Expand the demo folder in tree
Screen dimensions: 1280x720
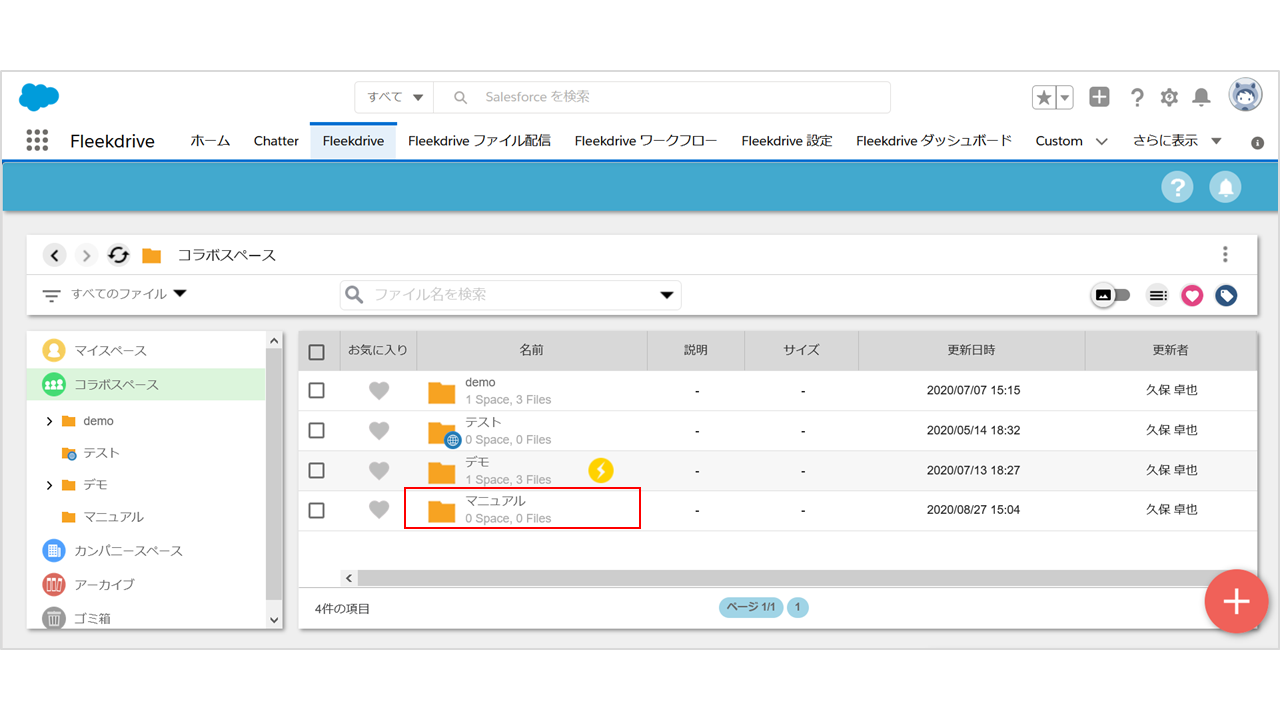pyautogui.click(x=50, y=421)
